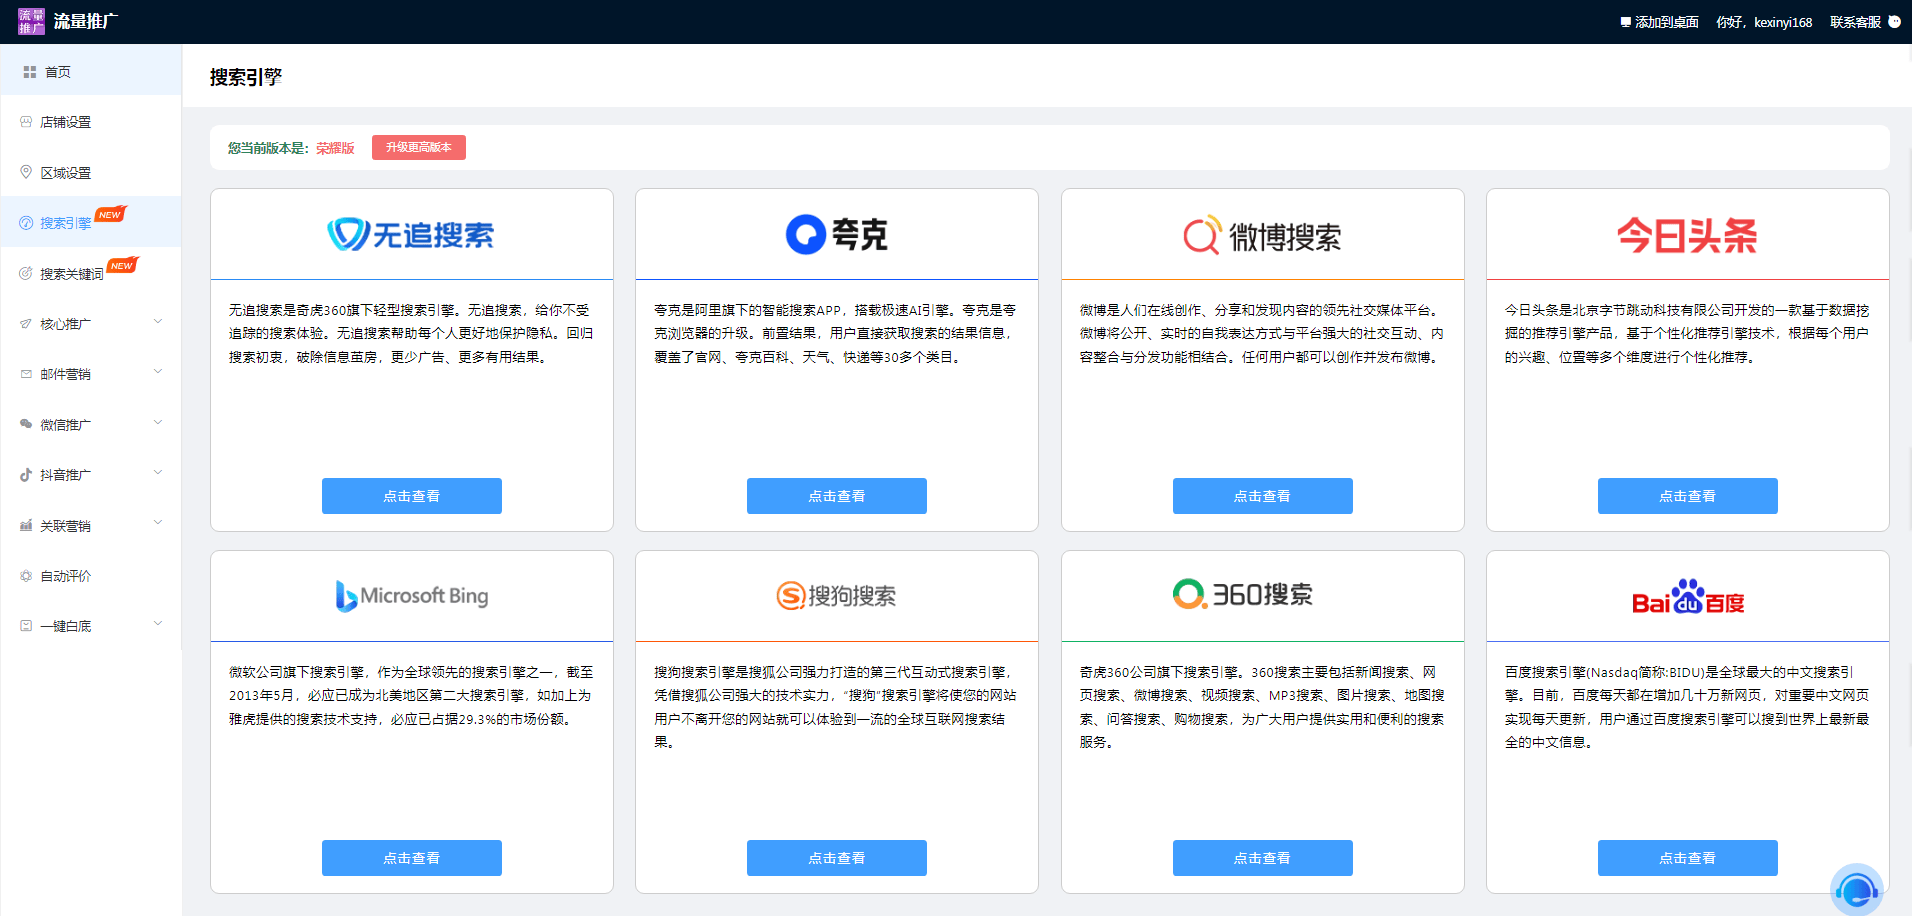Image resolution: width=1912 pixels, height=916 pixels.
Task: Click the 无追搜索 logo
Action: point(411,235)
